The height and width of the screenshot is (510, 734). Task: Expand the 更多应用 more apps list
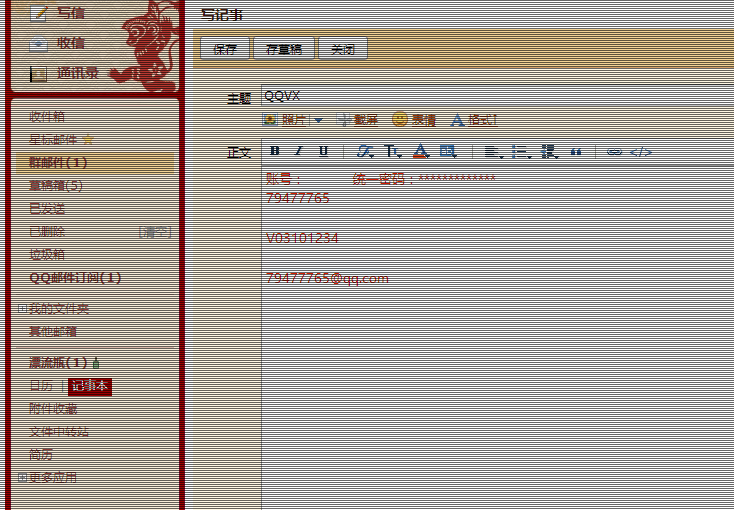tap(22, 478)
